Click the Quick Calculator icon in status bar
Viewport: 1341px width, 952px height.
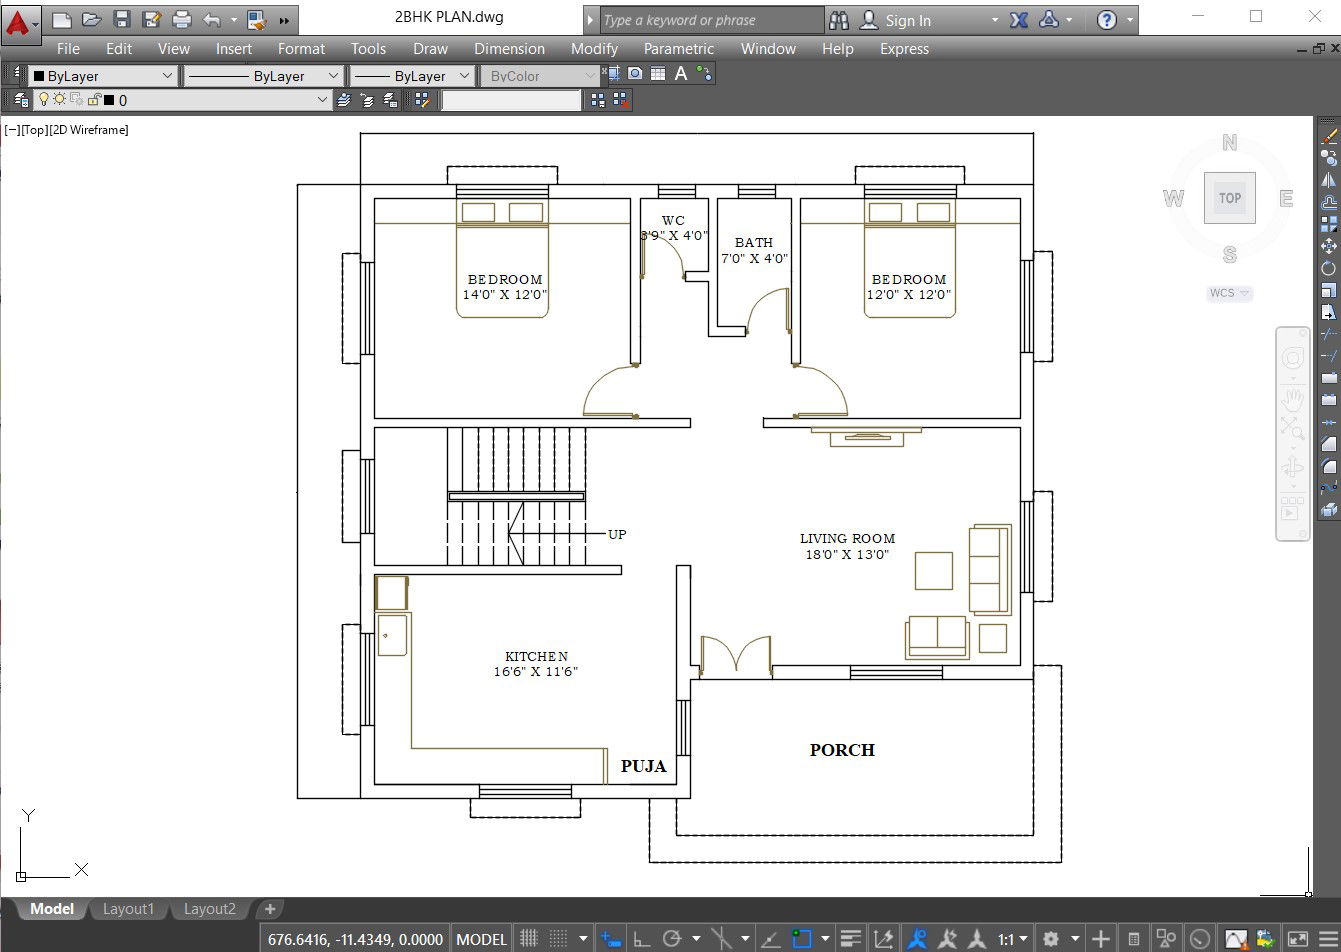coord(1134,938)
